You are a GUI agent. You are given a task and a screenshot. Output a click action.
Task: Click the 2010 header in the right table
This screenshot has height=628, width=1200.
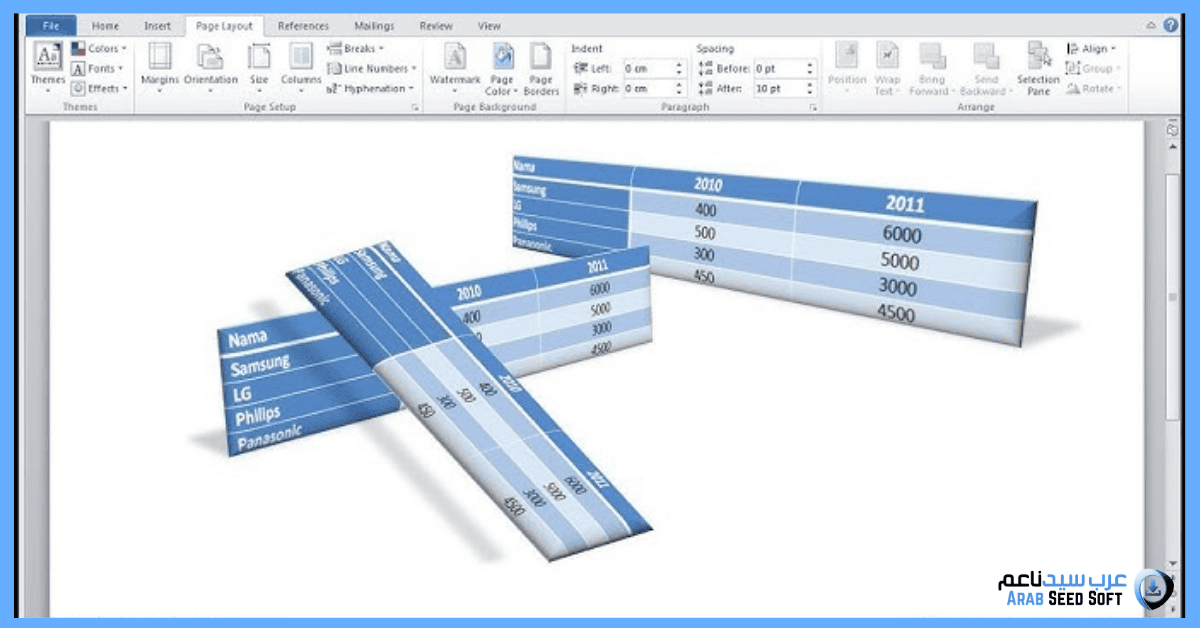(708, 184)
